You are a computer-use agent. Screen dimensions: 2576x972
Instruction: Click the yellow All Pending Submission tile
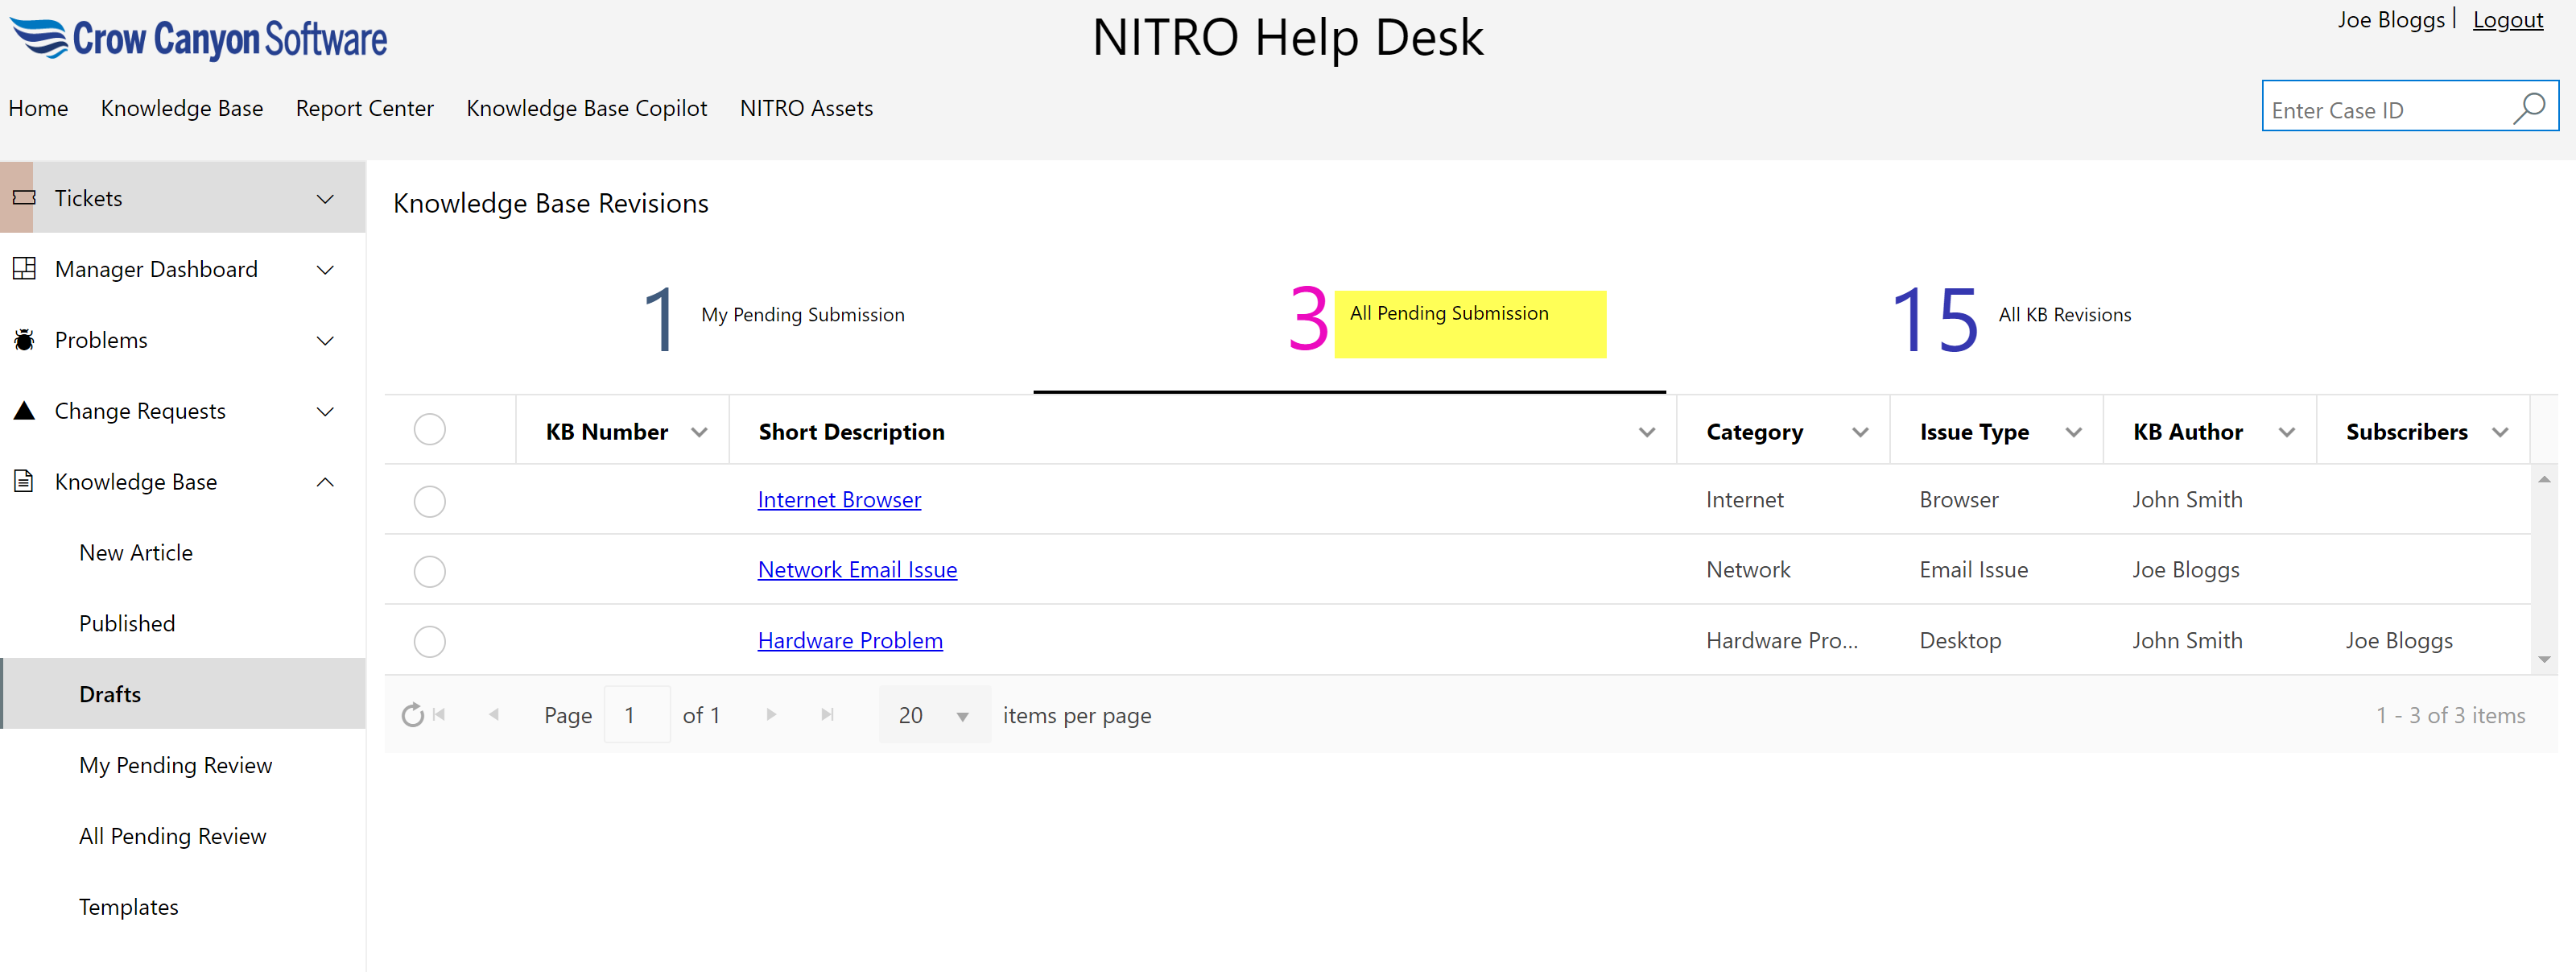point(1469,323)
